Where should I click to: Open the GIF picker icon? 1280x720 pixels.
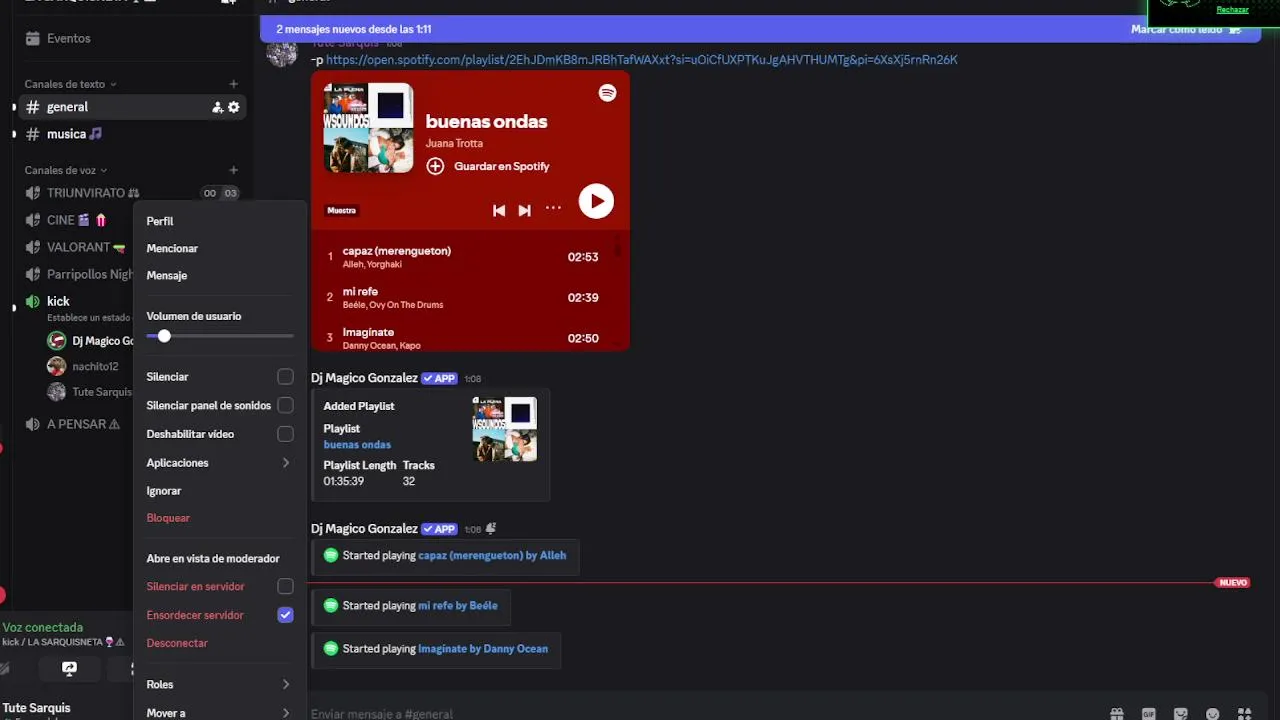click(x=1149, y=714)
